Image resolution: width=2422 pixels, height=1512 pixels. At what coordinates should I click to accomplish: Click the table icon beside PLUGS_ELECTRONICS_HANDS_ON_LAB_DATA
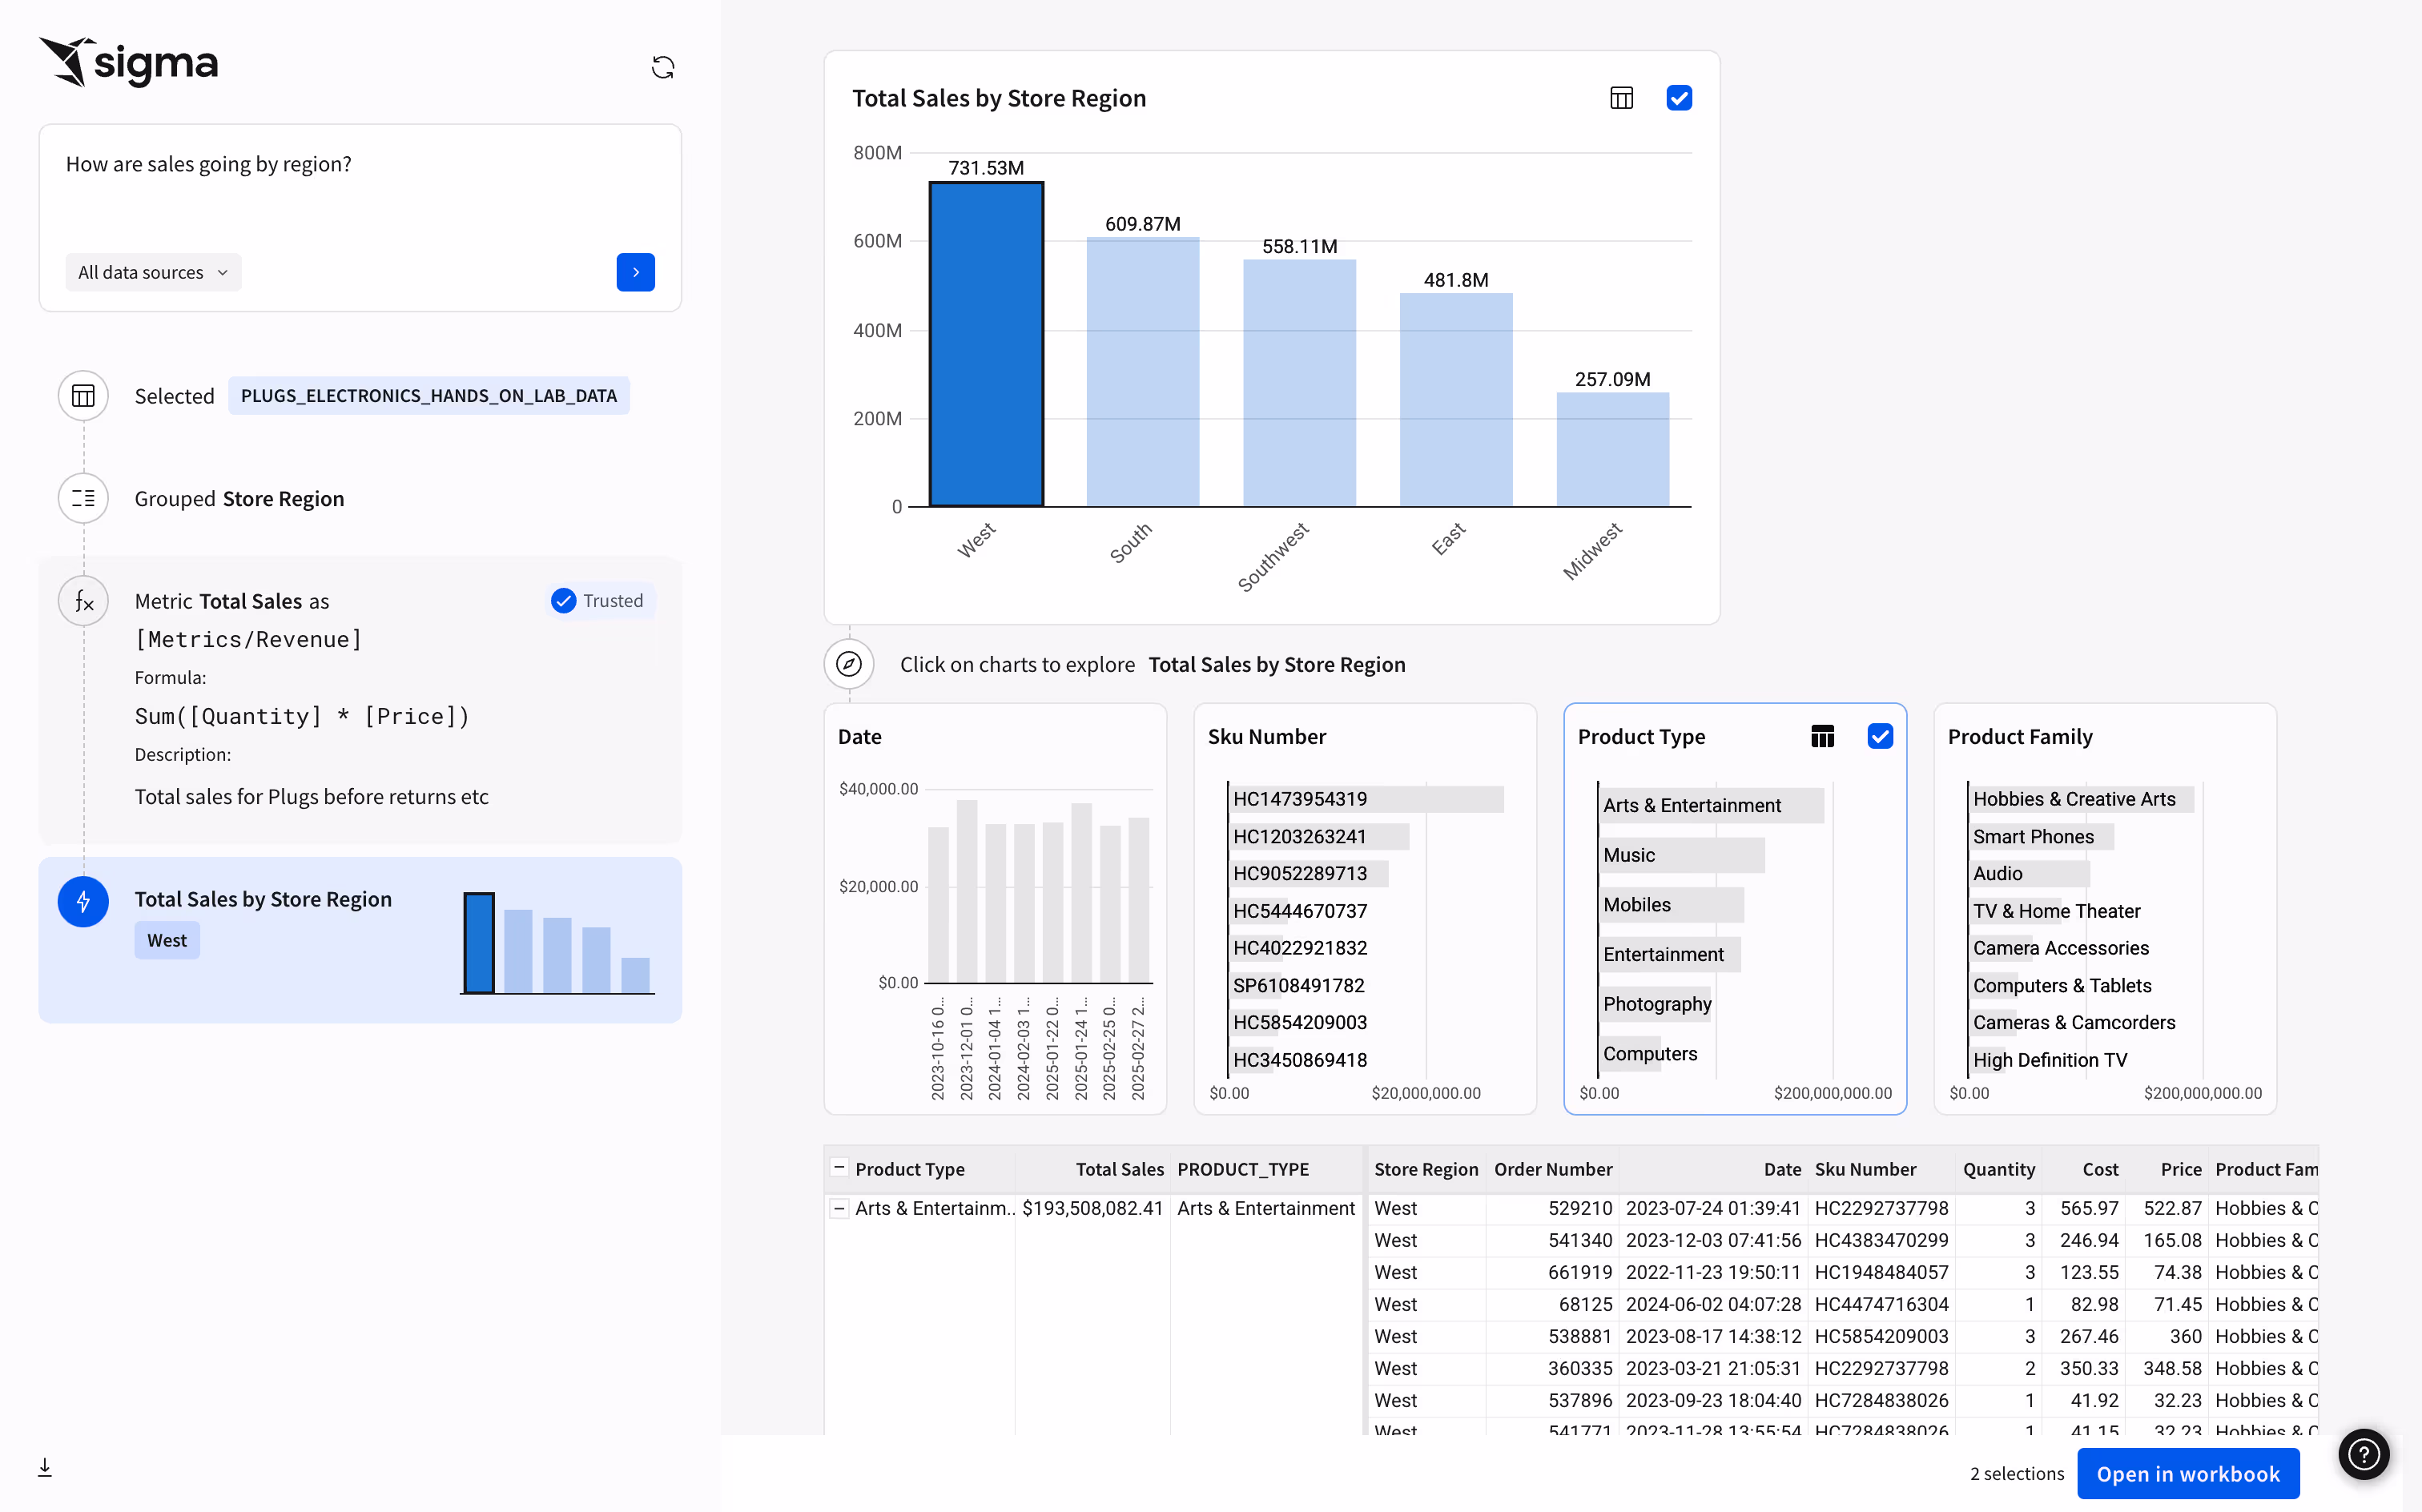coord(83,395)
